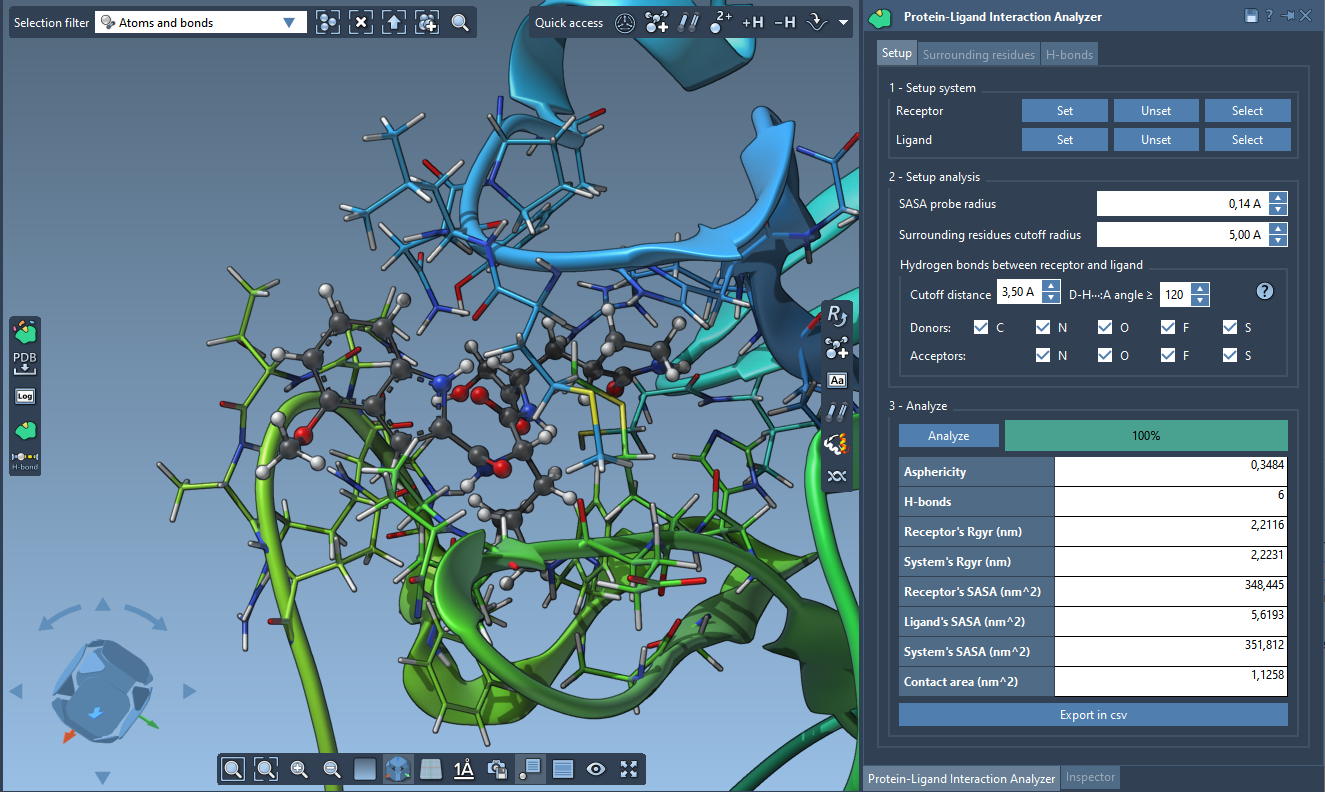Click the remove hydrogens −H icon
This screenshot has height=792, width=1325.
785,22
